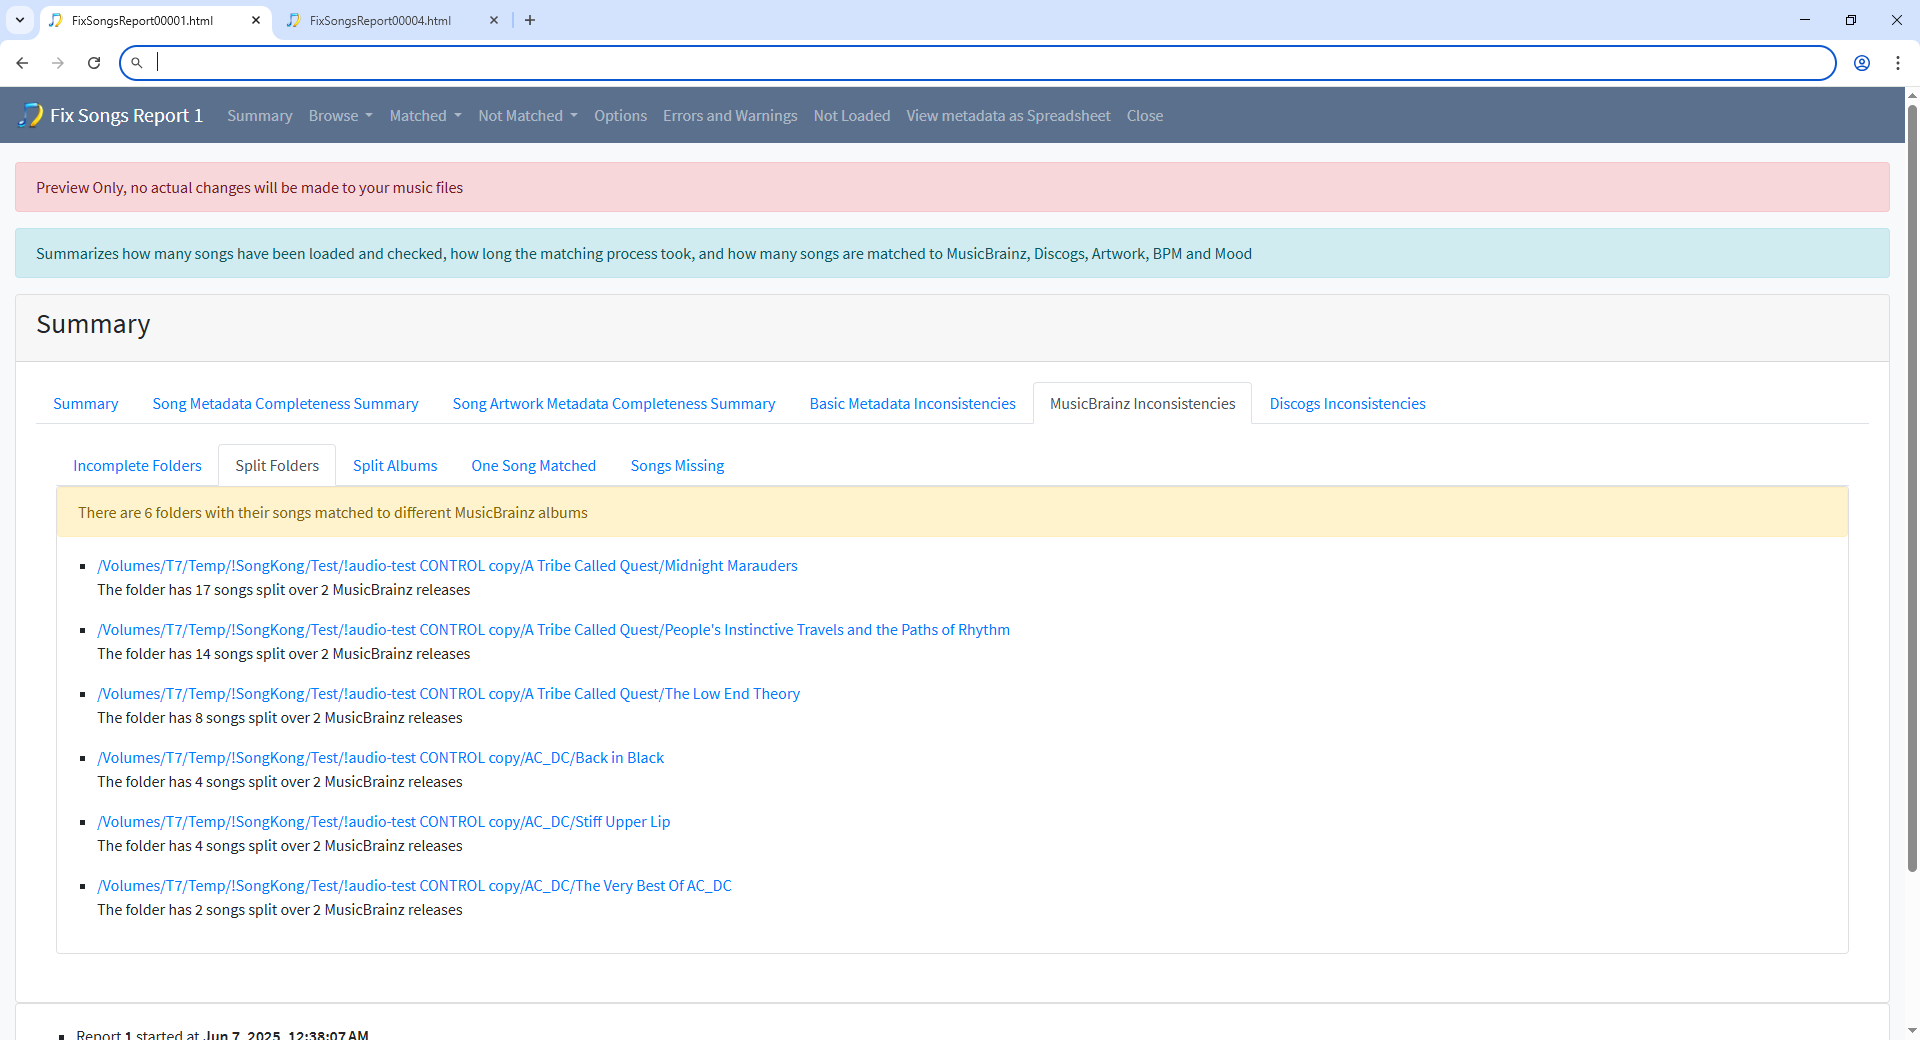Close the FixSongsReport00001.html tab
The height and width of the screenshot is (1040, 1920).
(256, 20)
